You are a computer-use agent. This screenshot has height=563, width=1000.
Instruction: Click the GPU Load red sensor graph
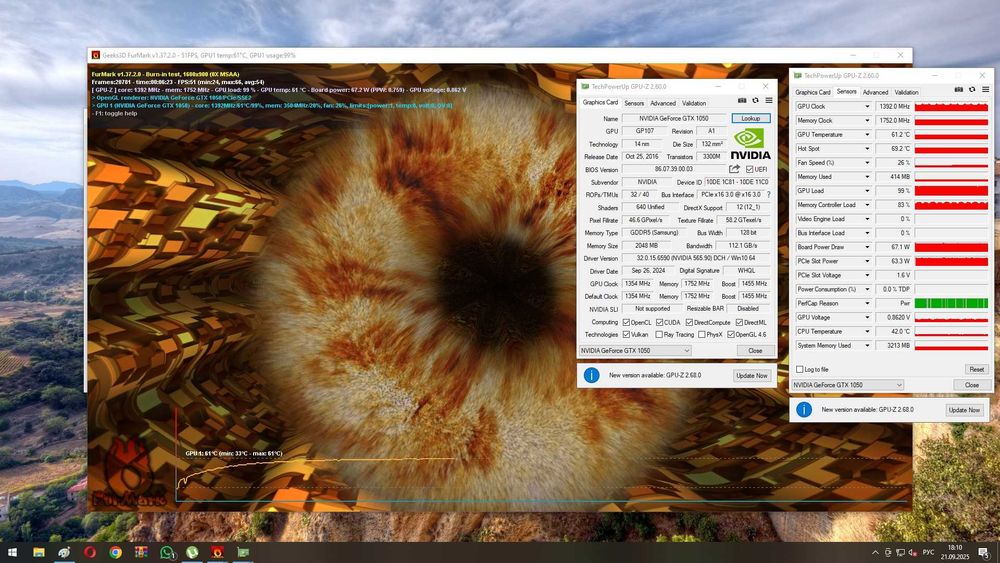pos(951,191)
